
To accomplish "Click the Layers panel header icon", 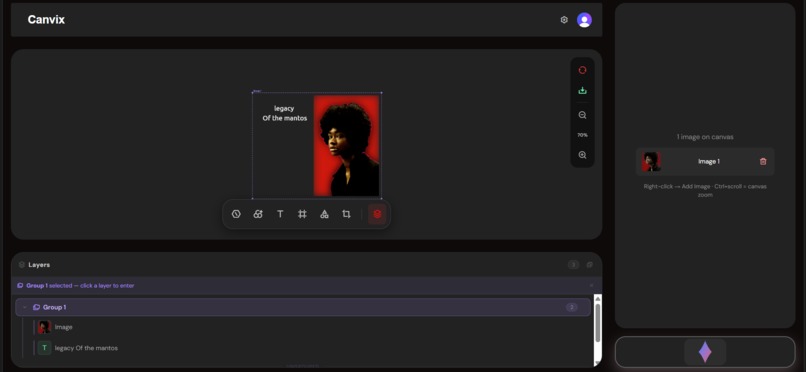I will [x=22, y=265].
